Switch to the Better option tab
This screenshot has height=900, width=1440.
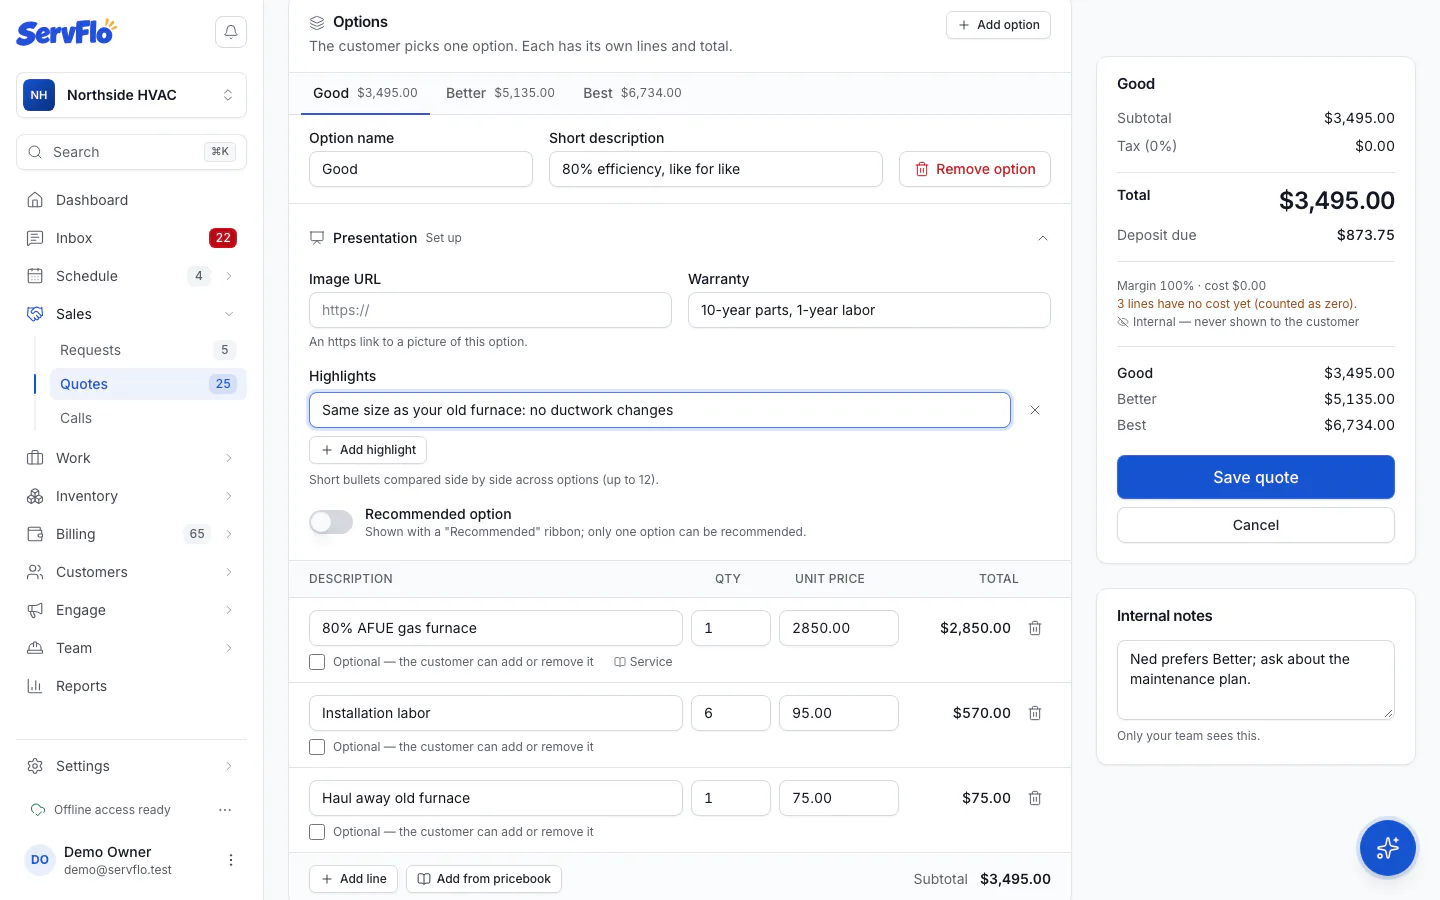pos(500,93)
